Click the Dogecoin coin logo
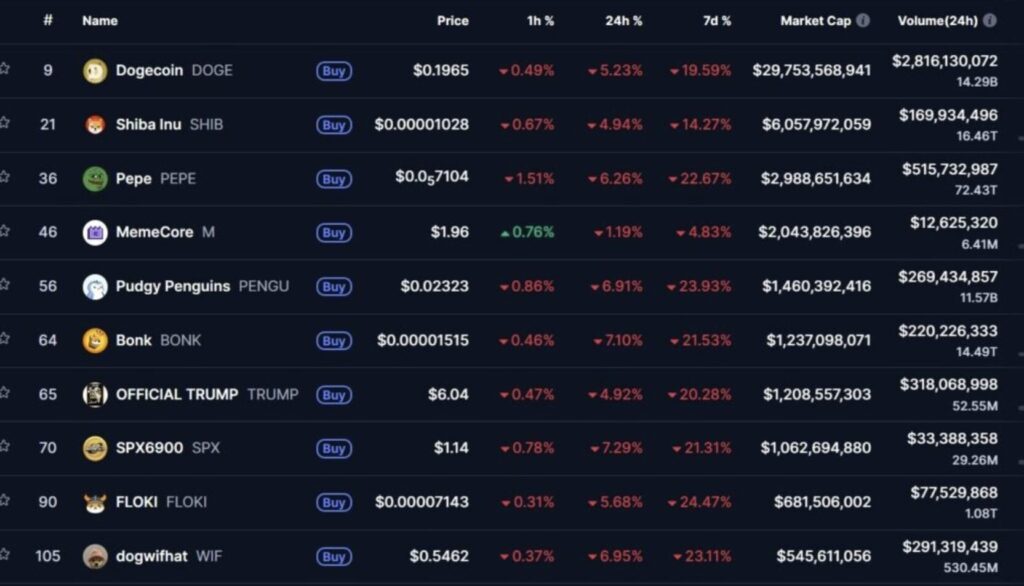Screen dimensions: 1024x586 [94, 71]
